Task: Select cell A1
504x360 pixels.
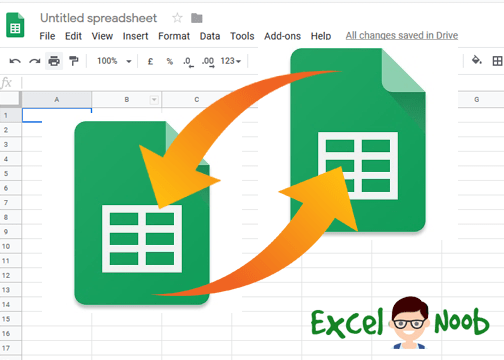Action: pos(57,115)
